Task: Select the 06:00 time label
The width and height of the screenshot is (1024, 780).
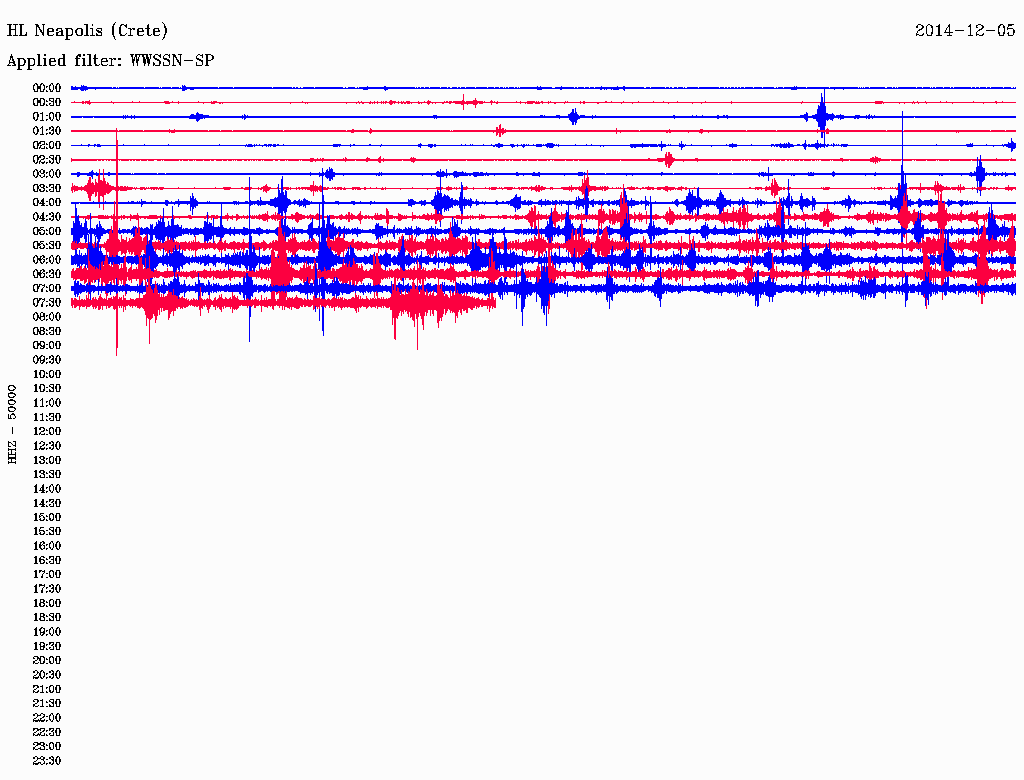Action: pos(47,259)
